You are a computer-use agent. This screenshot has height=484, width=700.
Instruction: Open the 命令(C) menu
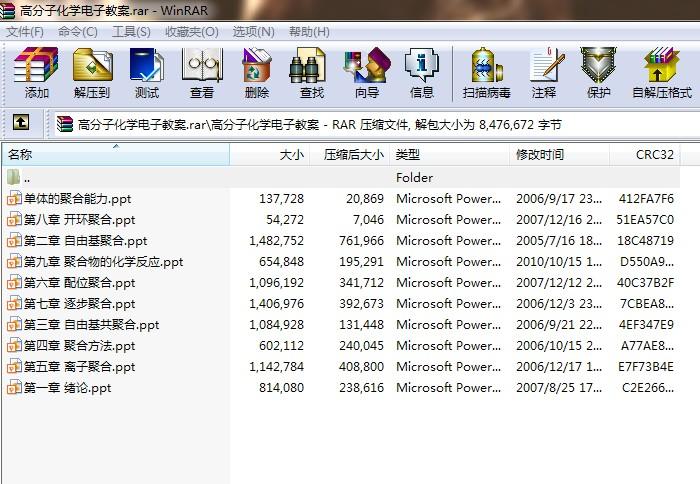point(78,32)
